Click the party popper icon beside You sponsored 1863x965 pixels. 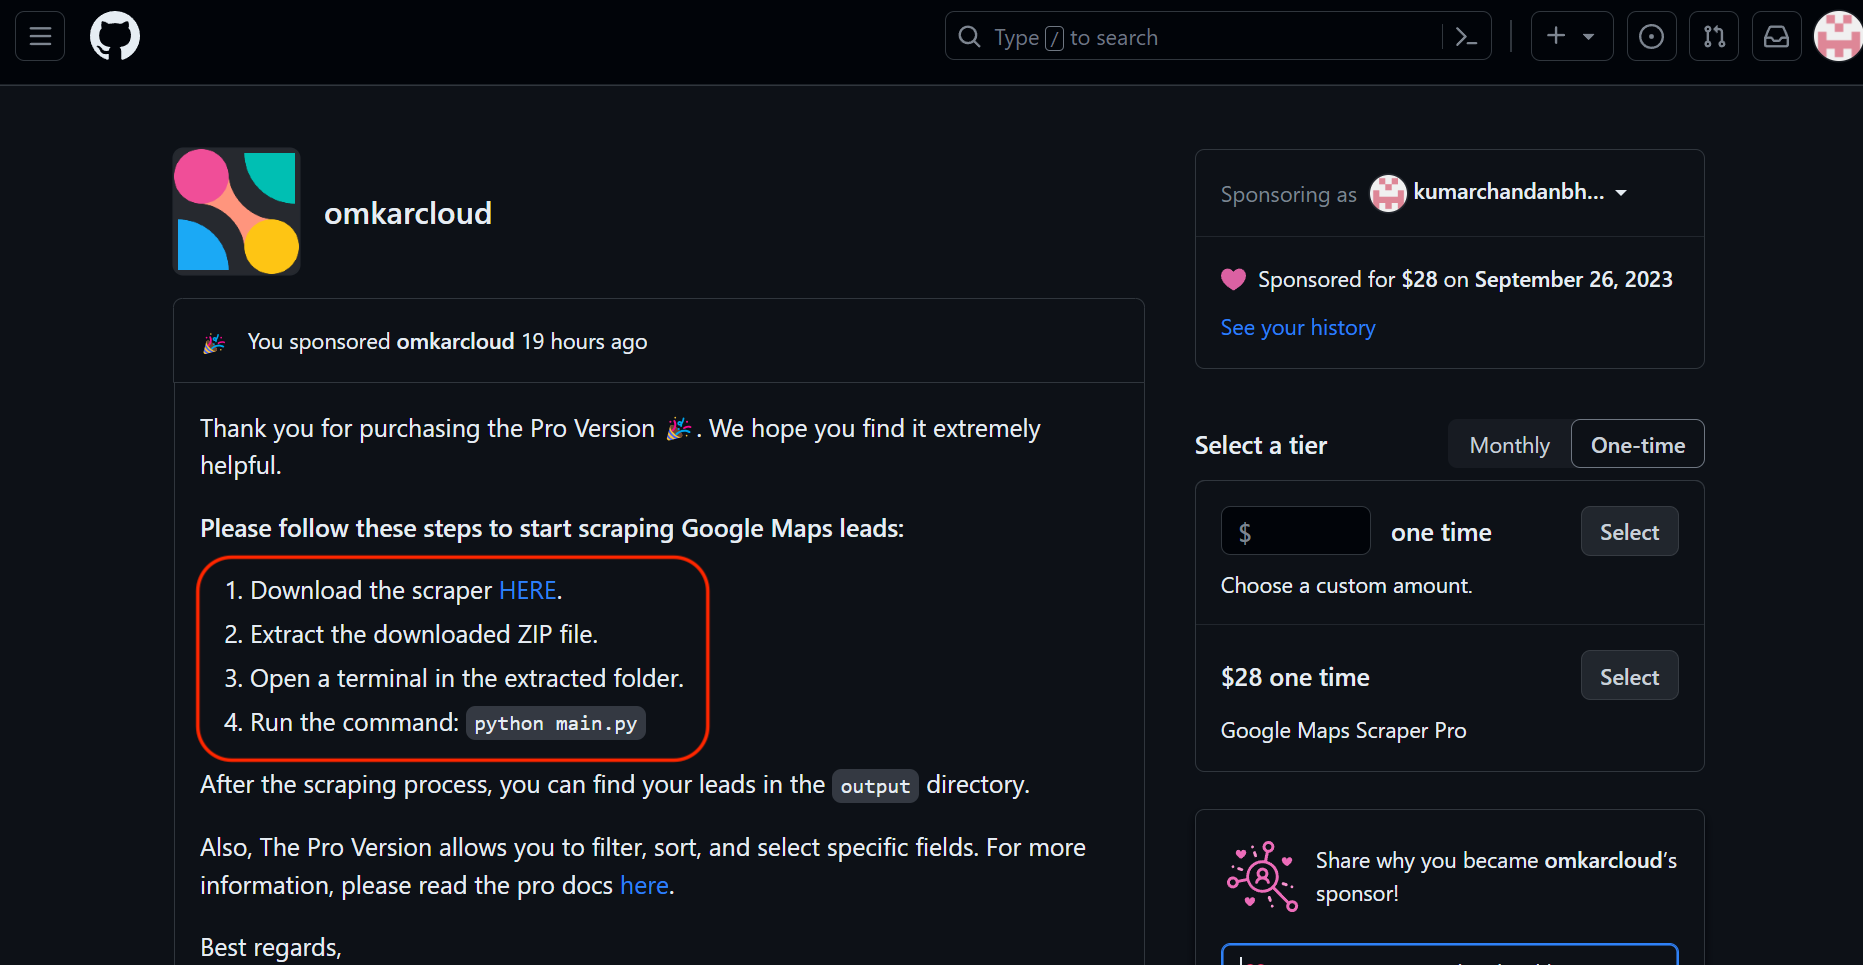(x=214, y=342)
